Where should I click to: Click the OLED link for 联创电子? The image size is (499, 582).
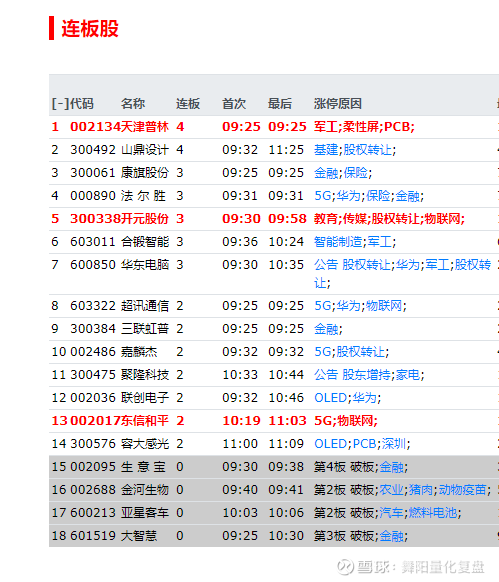[330, 398]
